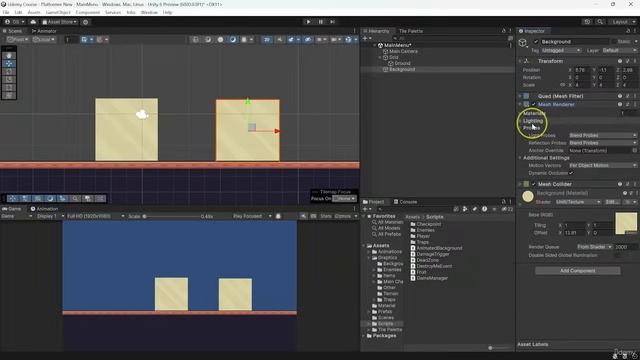Toggle Dynamic Occlusion checkbox
Screen dimensions: 640x360
[571, 173]
